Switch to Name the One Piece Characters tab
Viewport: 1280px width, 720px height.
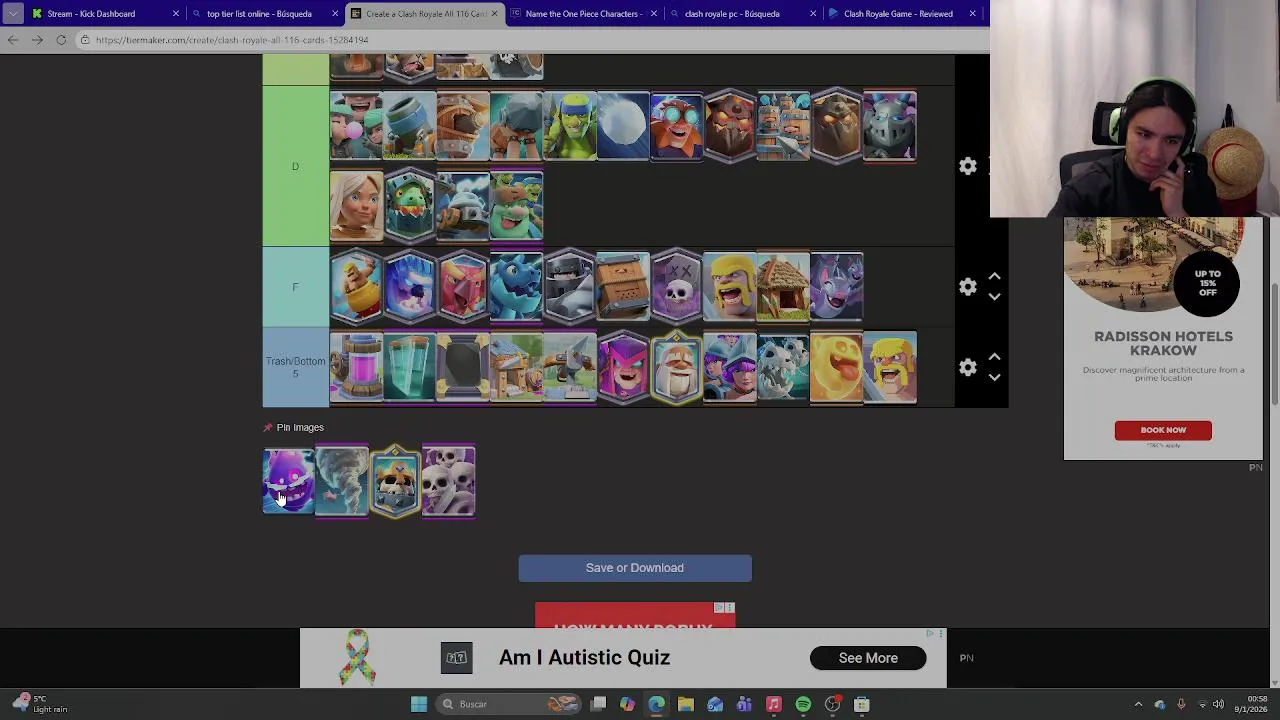point(583,14)
